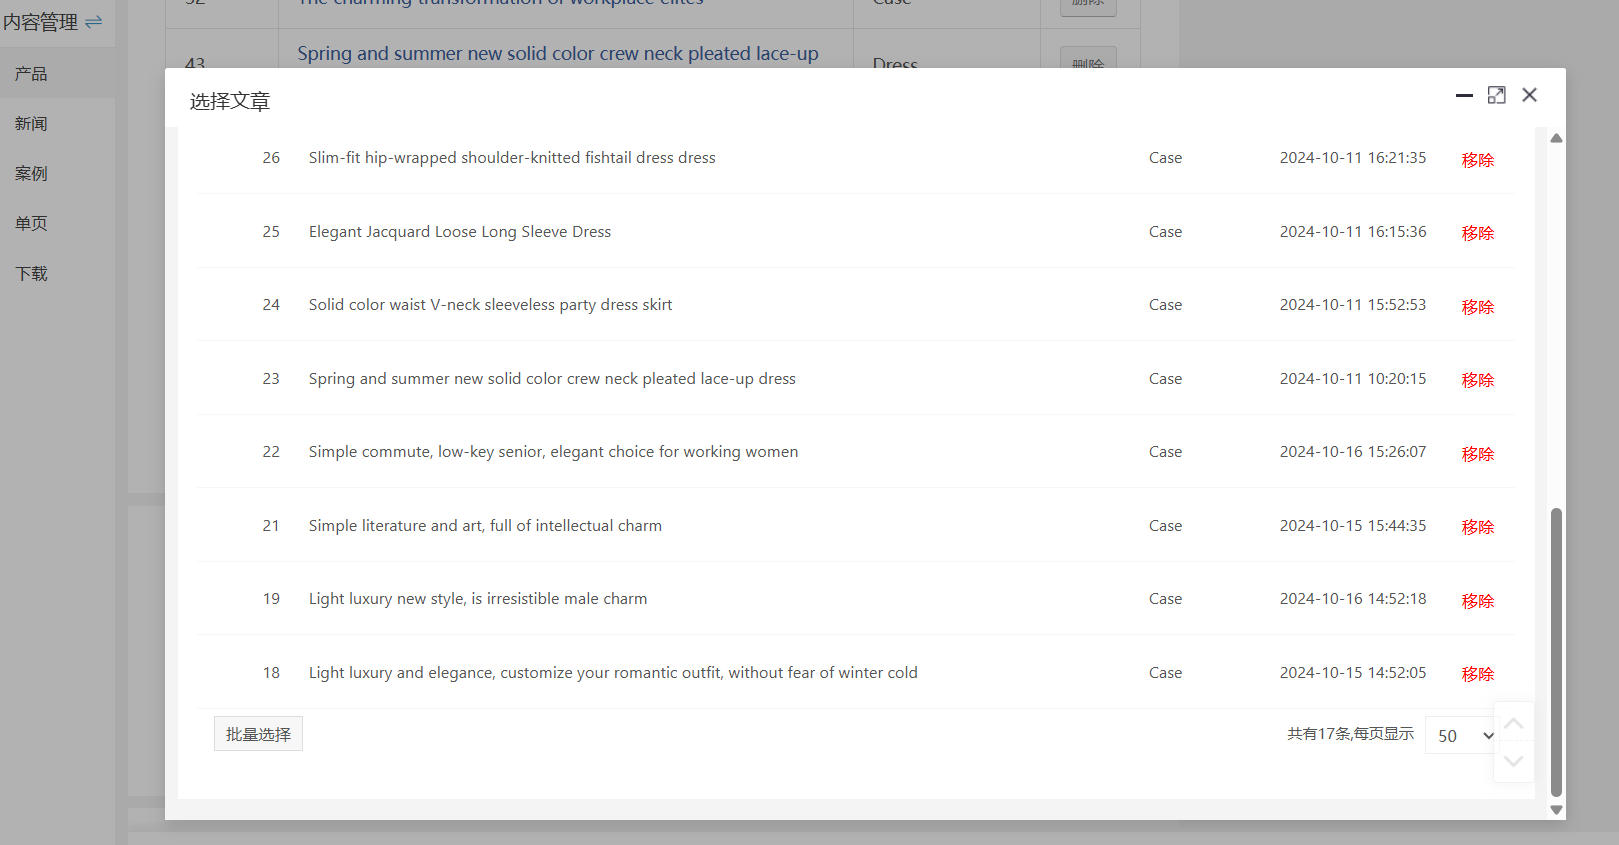Select title 'Light luxury and elegance, customize your romantic outfit'
The width and height of the screenshot is (1619, 845).
tap(613, 673)
